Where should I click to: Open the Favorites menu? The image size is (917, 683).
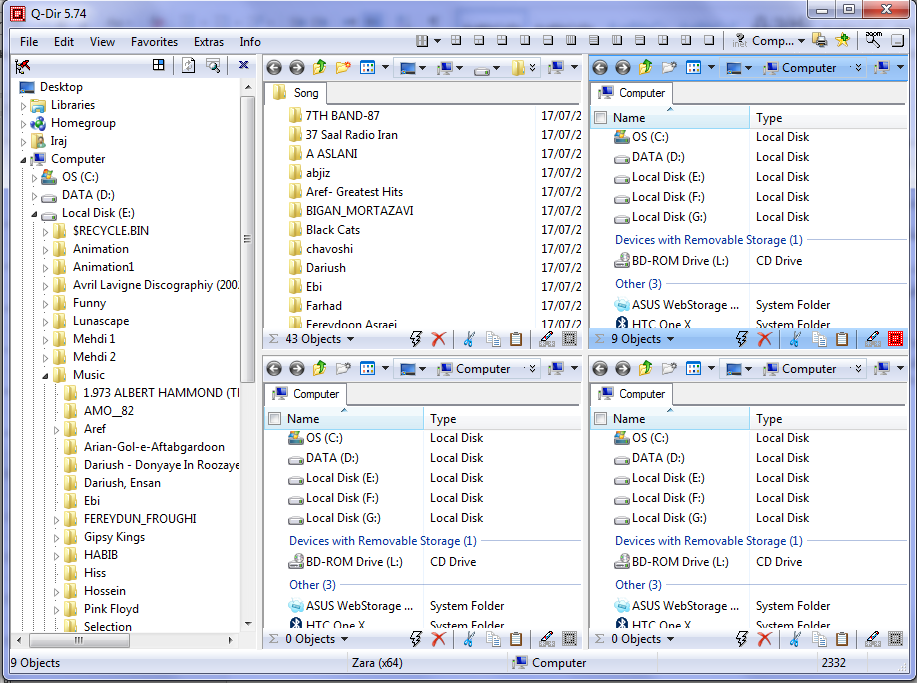154,42
